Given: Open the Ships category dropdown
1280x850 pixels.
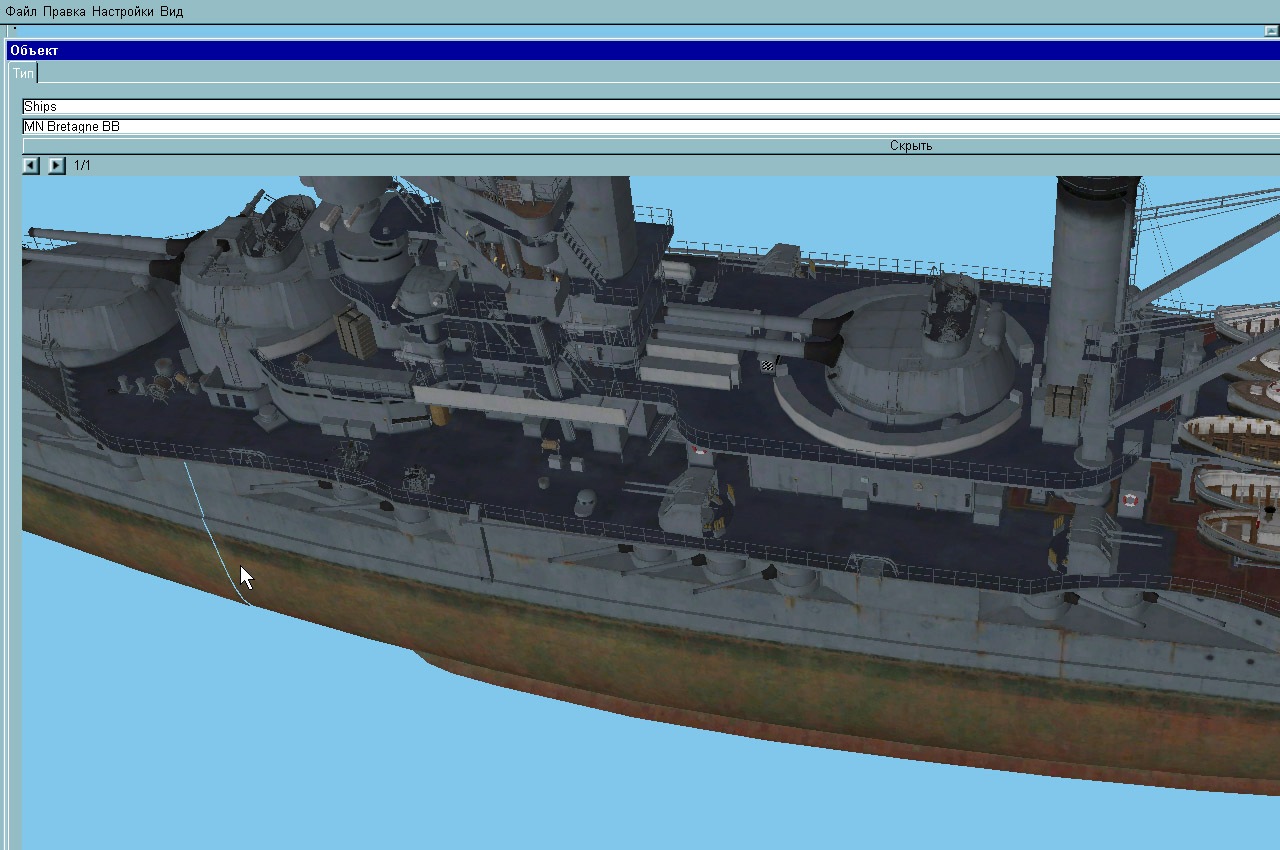Looking at the screenshot, I should [651, 107].
